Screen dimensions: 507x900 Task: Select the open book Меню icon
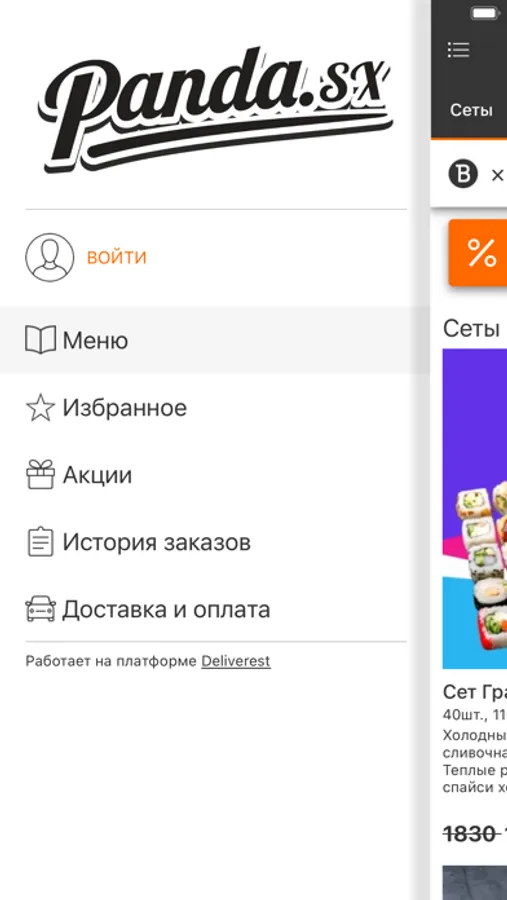click(40, 340)
